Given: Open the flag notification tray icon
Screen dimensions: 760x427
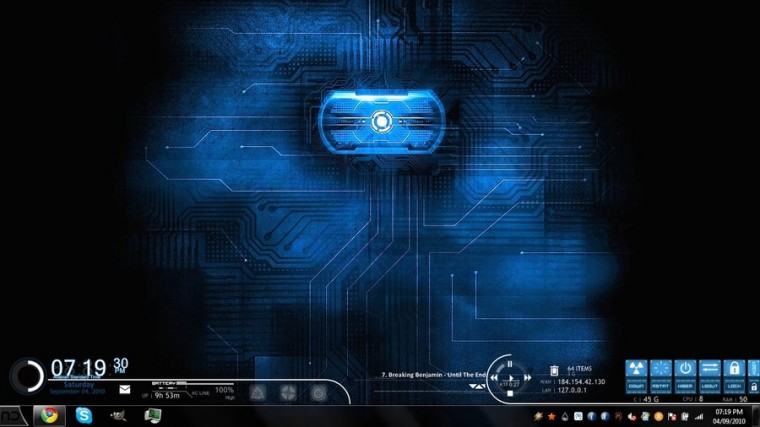Looking at the screenshot, I should tap(672, 416).
